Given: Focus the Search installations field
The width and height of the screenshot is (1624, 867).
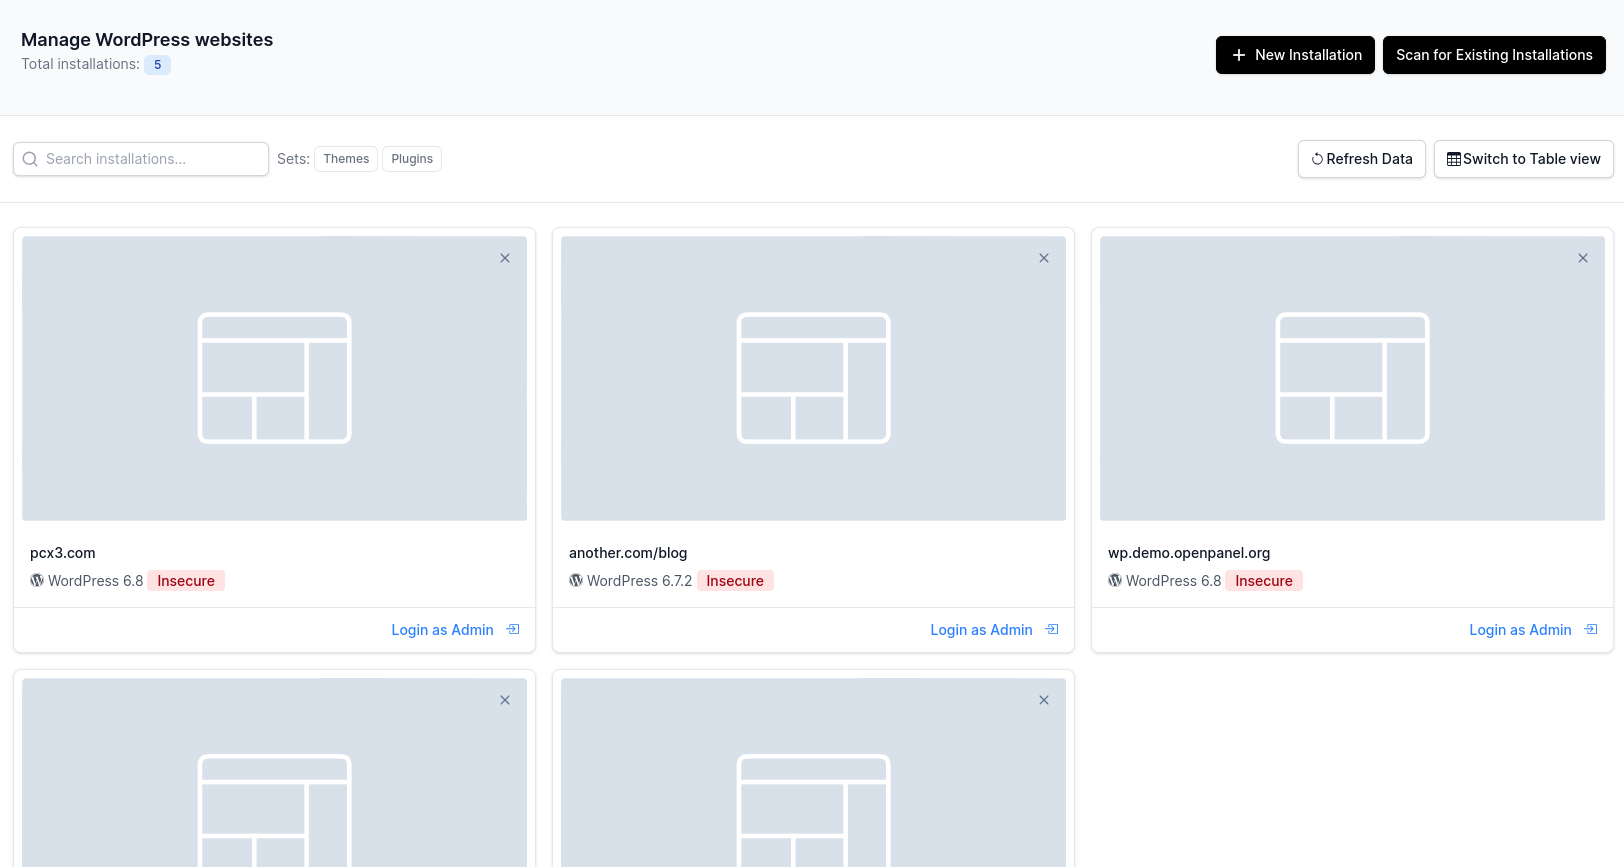Looking at the screenshot, I should (x=141, y=159).
